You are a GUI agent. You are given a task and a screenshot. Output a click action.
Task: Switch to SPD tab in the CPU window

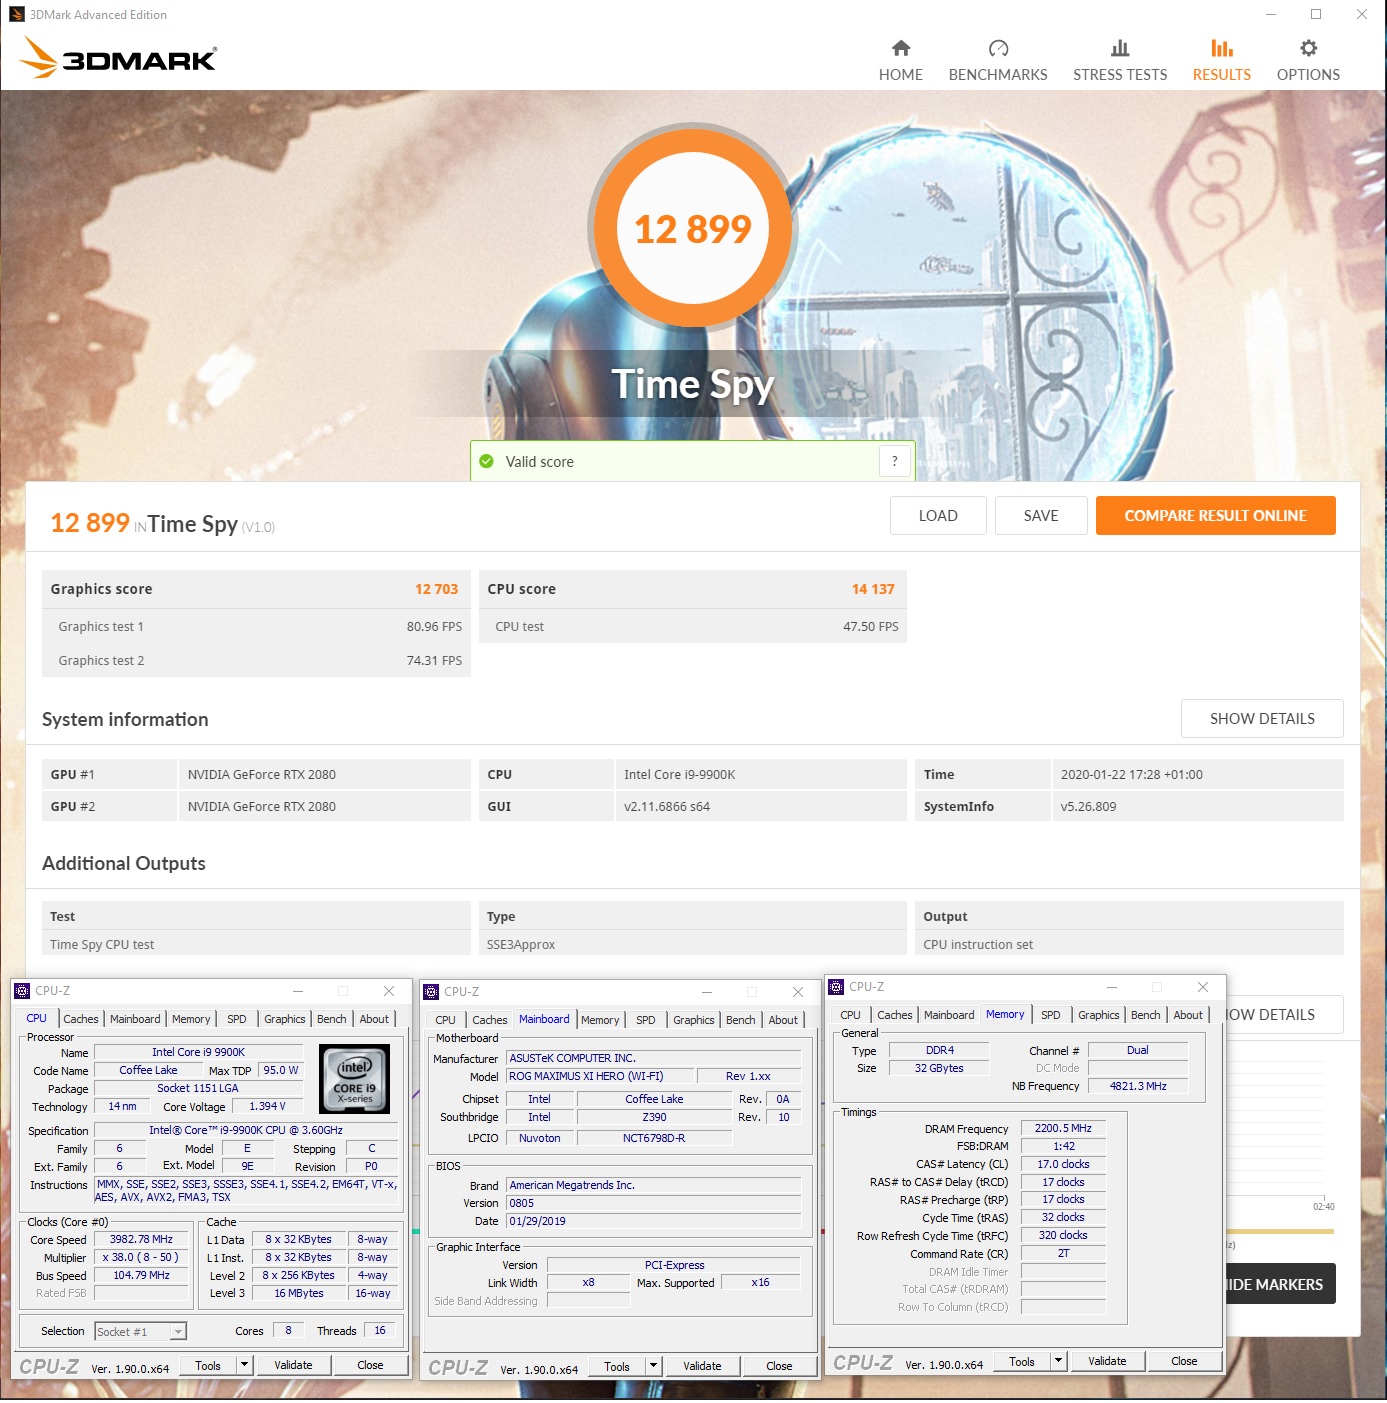point(237,1019)
